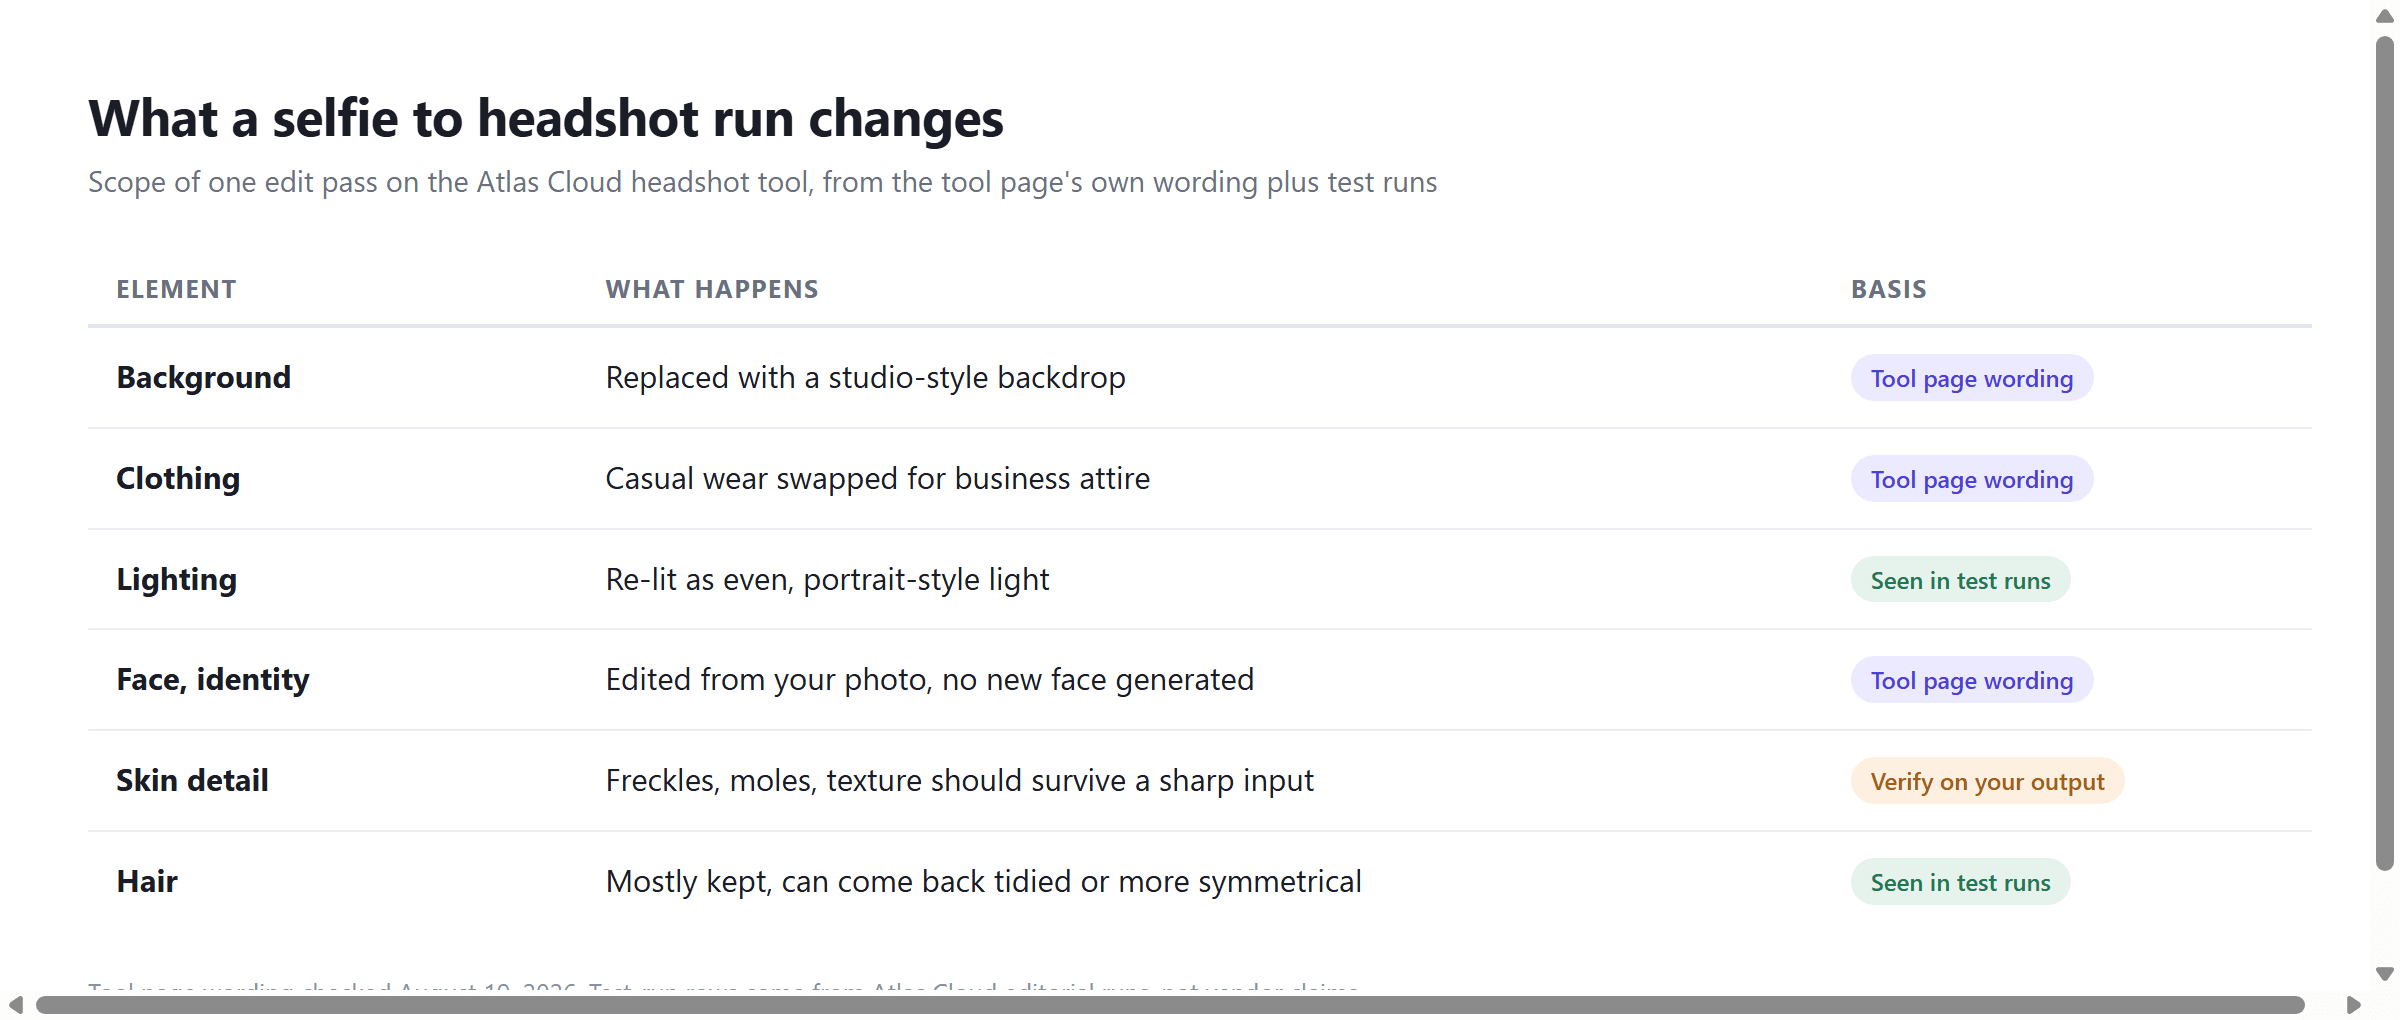Image resolution: width=2400 pixels, height=1020 pixels.
Task: Click the horizontal scrollbar thumb
Action: point(1170,1005)
